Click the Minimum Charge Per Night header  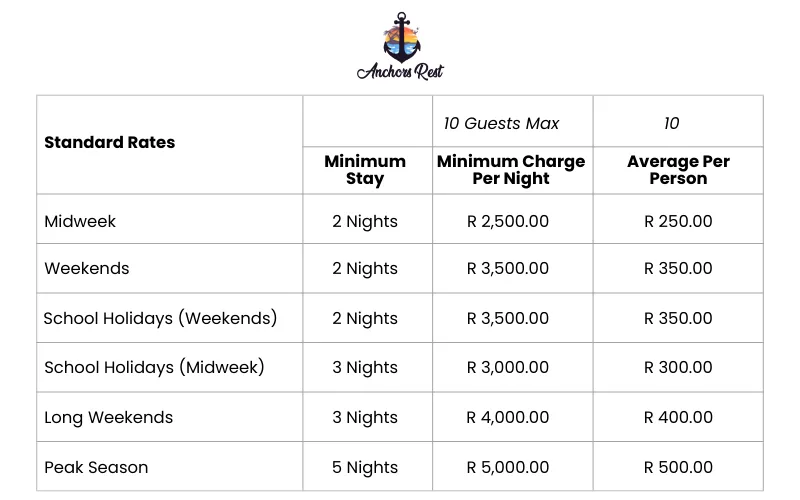[511, 170]
